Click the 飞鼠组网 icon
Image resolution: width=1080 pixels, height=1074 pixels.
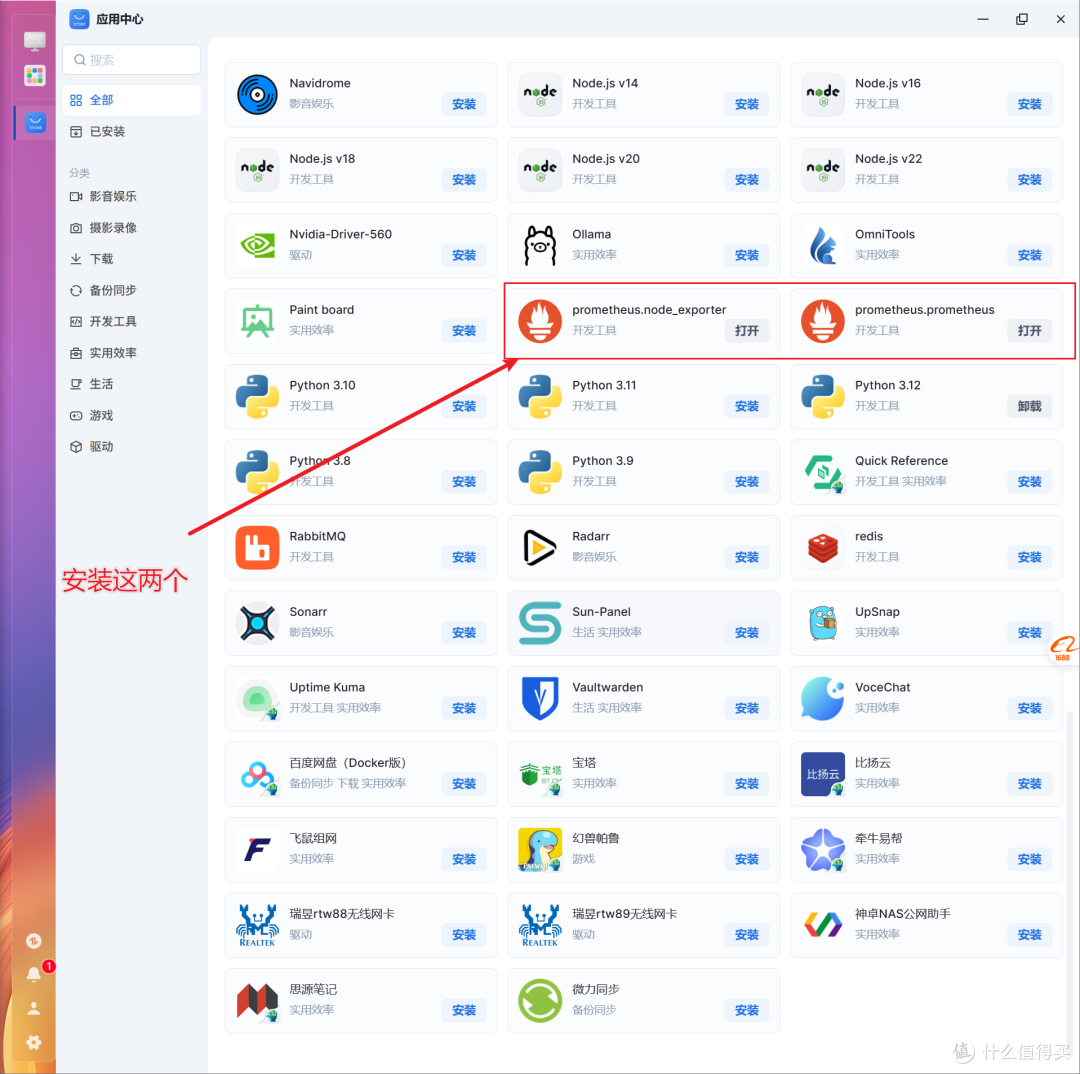pyautogui.click(x=257, y=849)
